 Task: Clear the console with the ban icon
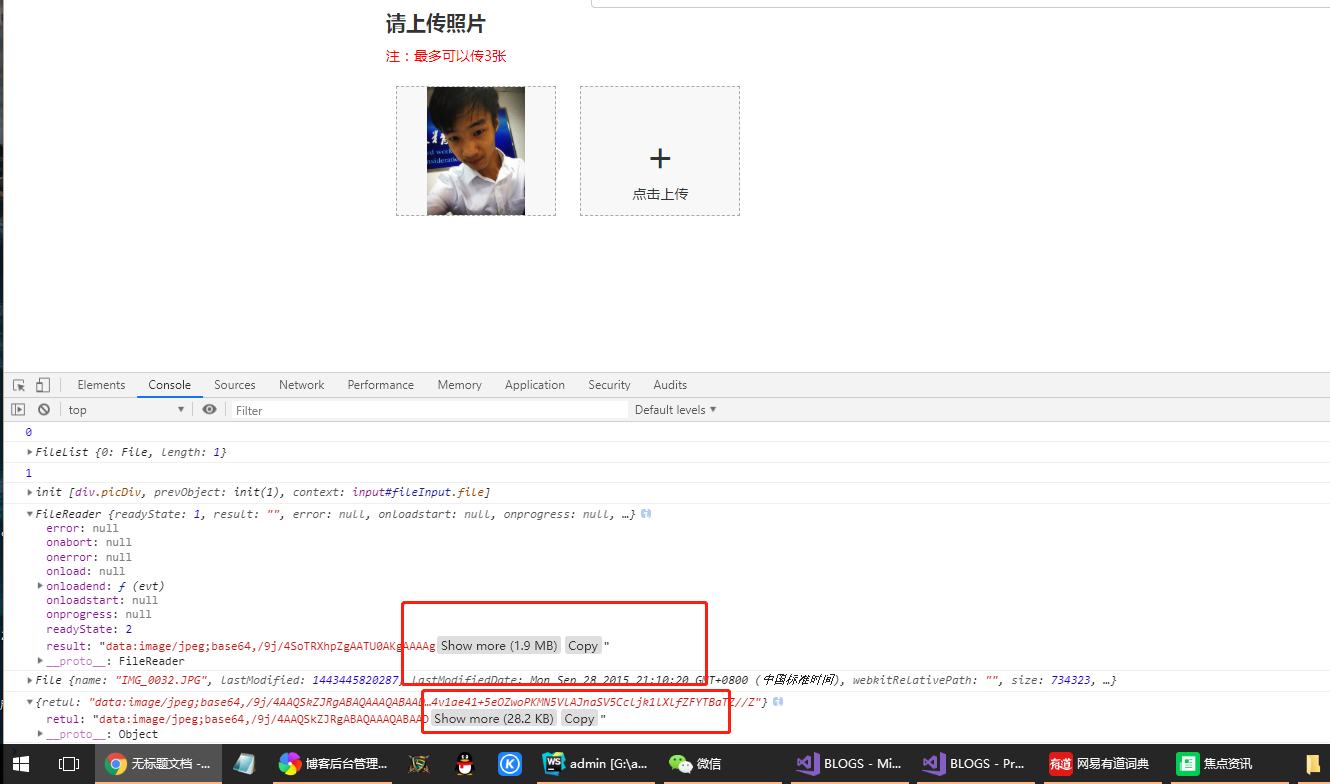[x=44, y=410]
